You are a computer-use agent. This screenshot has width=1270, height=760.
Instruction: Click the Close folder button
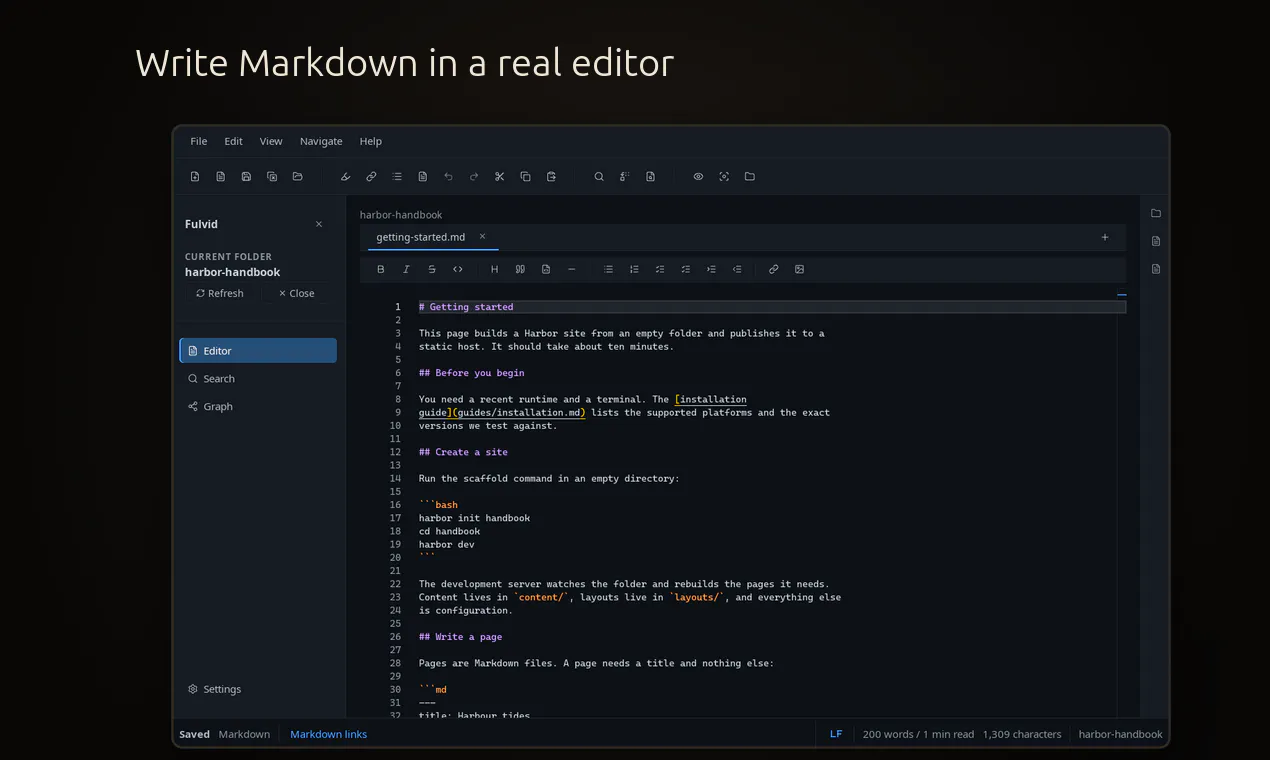click(296, 293)
